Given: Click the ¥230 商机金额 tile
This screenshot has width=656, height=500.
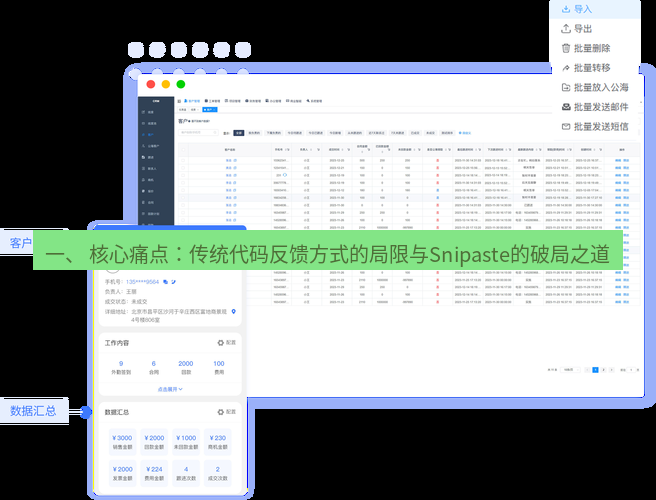Looking at the screenshot, I should (218, 442).
